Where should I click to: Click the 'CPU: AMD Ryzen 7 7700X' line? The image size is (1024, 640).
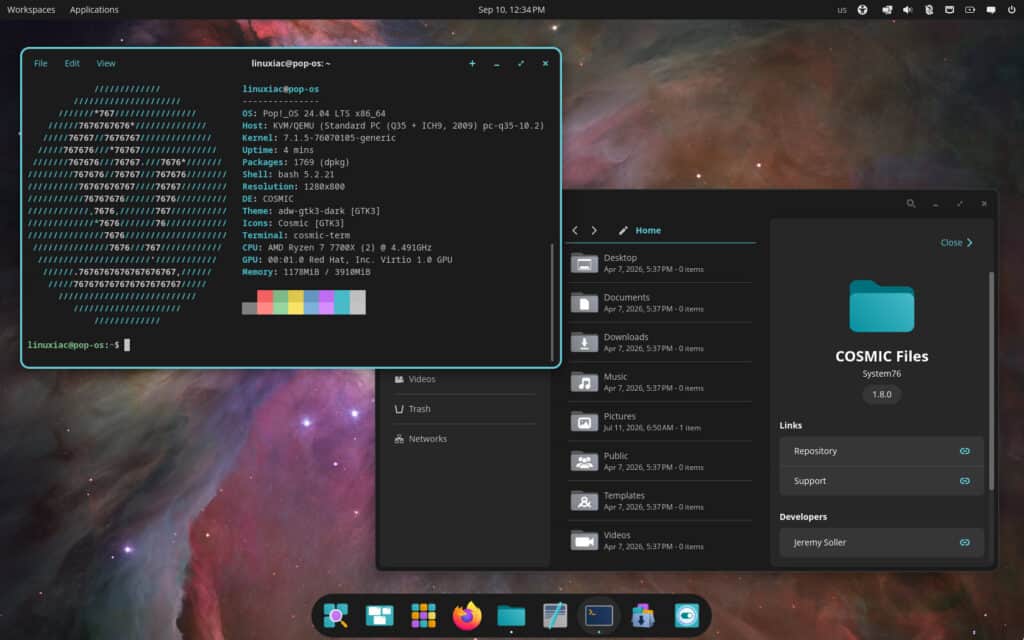[336, 248]
